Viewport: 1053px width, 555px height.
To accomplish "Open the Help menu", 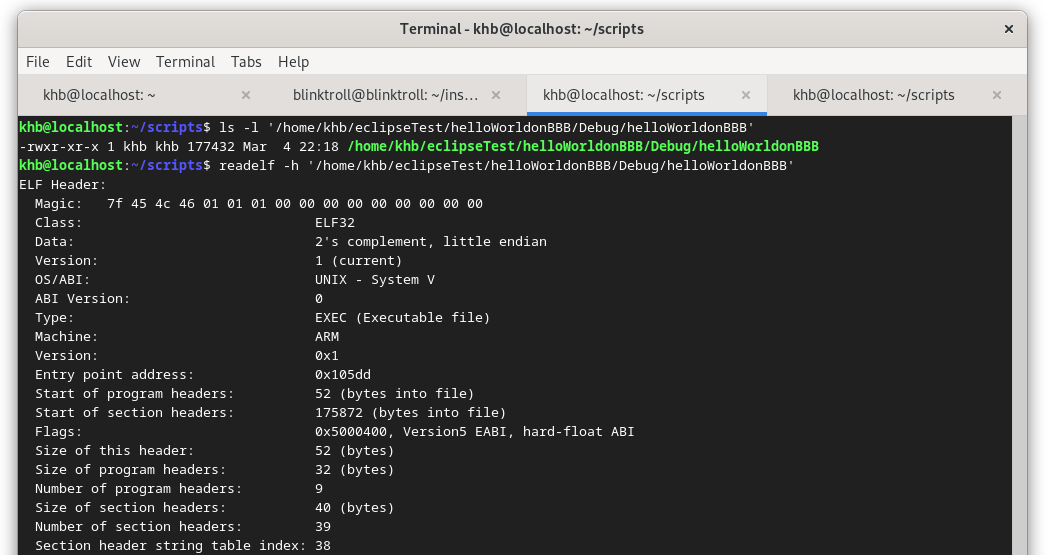I will 293,62.
